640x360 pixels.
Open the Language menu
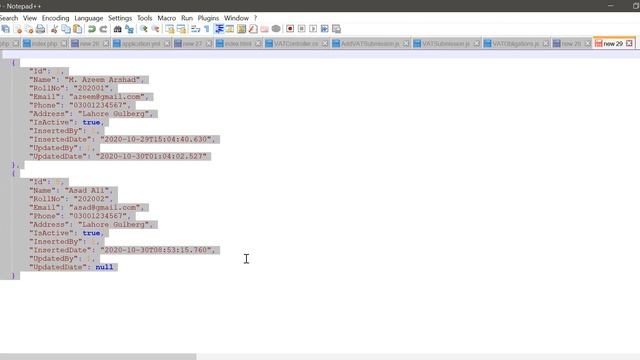(x=89, y=18)
